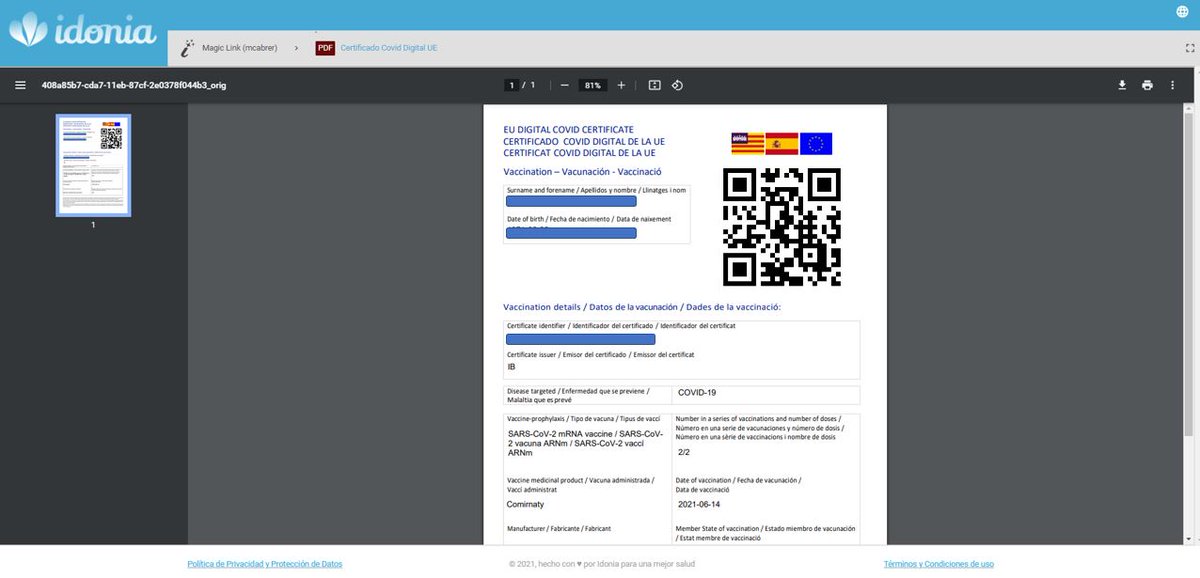Screen dimensions: 1200x578
Task: Click the European Union flag
Action: 816,144
